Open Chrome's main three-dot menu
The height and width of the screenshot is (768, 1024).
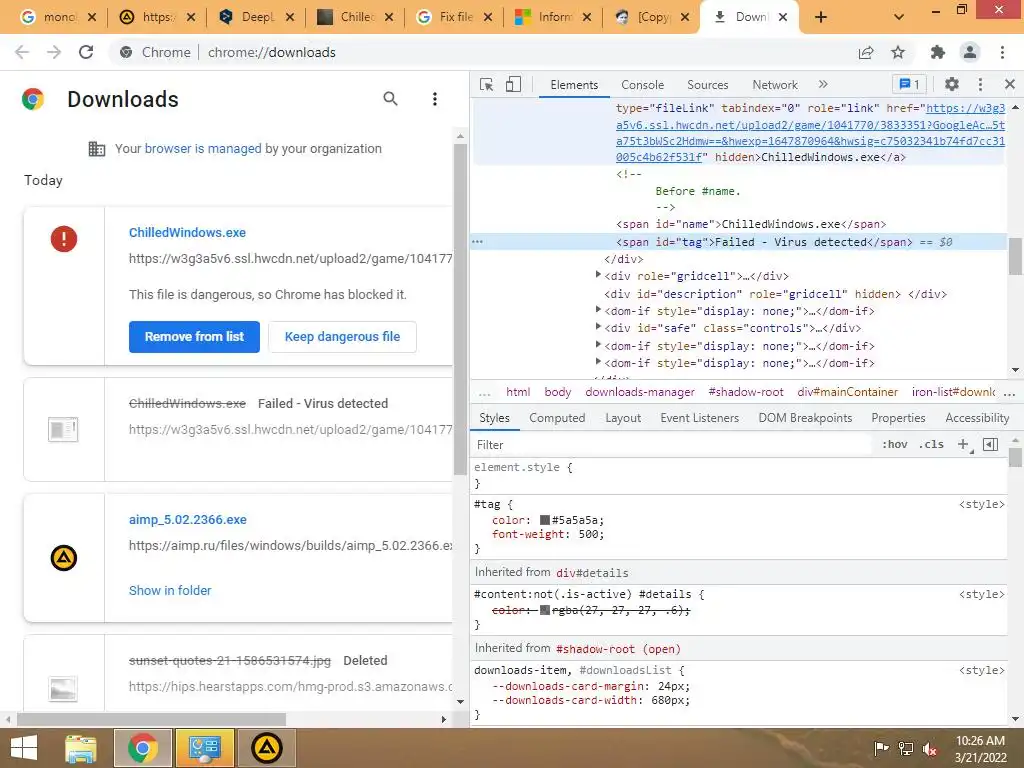pos(1002,52)
